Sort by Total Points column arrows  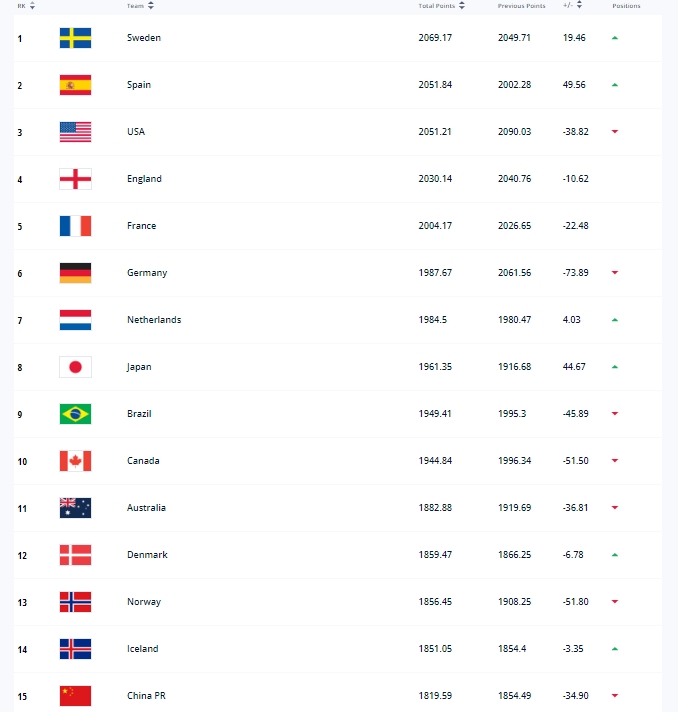462,5
